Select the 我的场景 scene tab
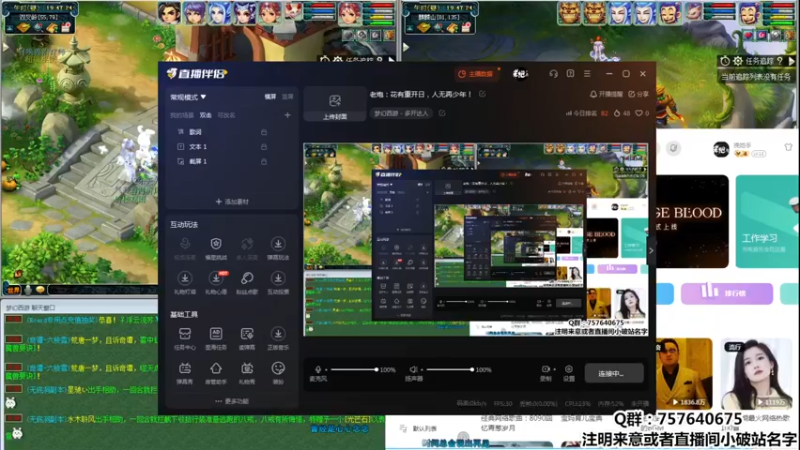This screenshot has width=800, height=450. pos(182,115)
